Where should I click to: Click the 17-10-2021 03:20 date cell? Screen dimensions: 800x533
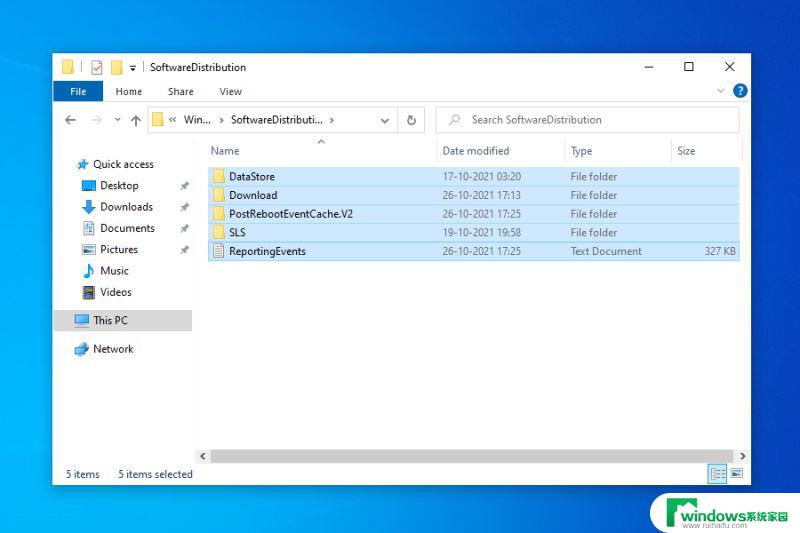point(482,176)
